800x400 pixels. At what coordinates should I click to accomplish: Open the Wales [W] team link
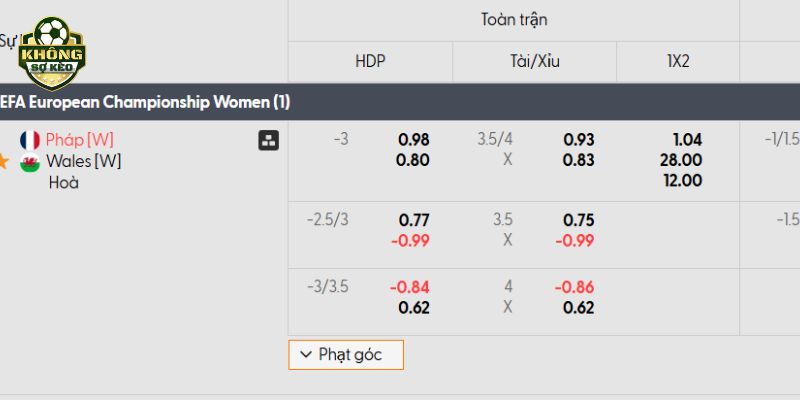(84, 161)
